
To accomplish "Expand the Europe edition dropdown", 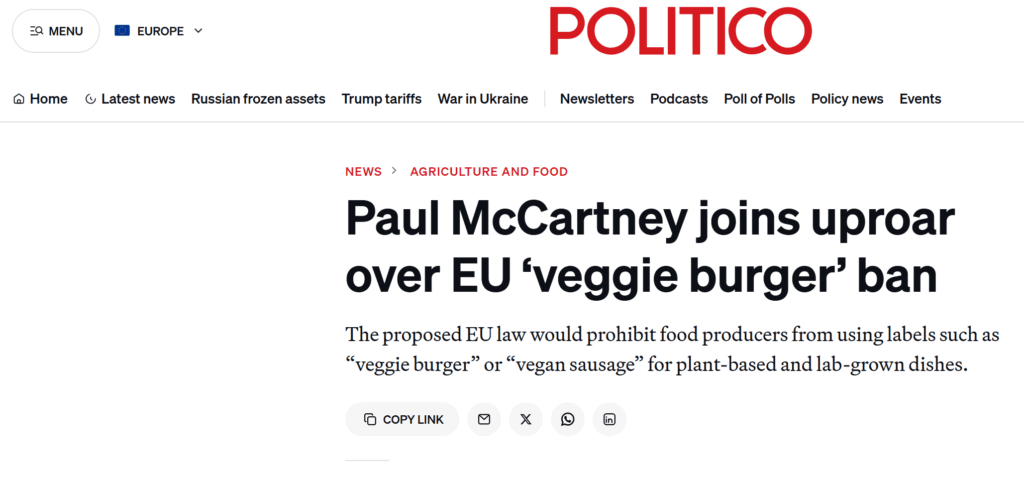I will click(198, 31).
